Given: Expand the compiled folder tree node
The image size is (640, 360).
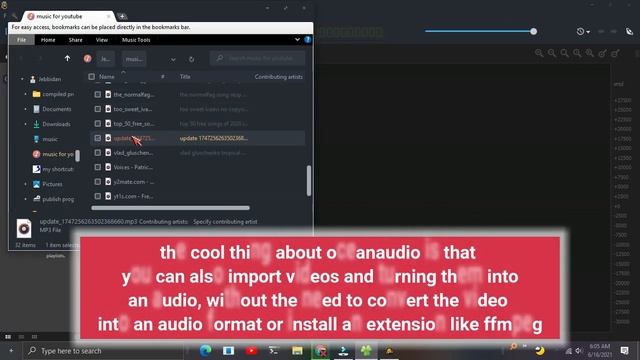Looking at the screenshot, I should [25, 94].
